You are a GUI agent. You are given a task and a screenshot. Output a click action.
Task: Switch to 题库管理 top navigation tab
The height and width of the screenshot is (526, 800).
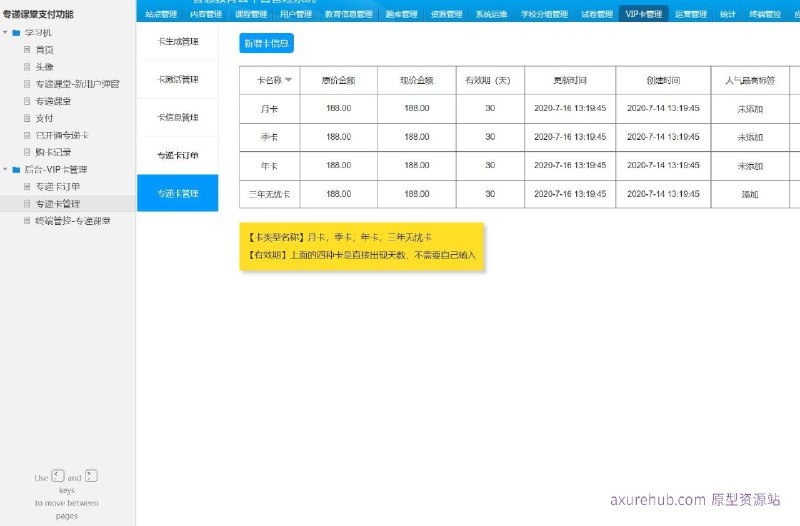401,14
